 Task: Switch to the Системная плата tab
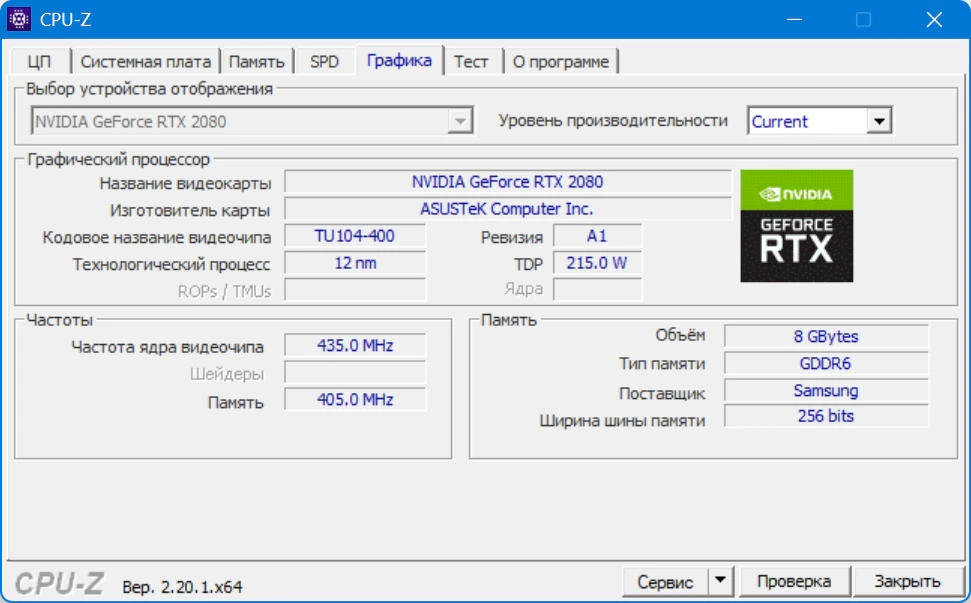146,62
